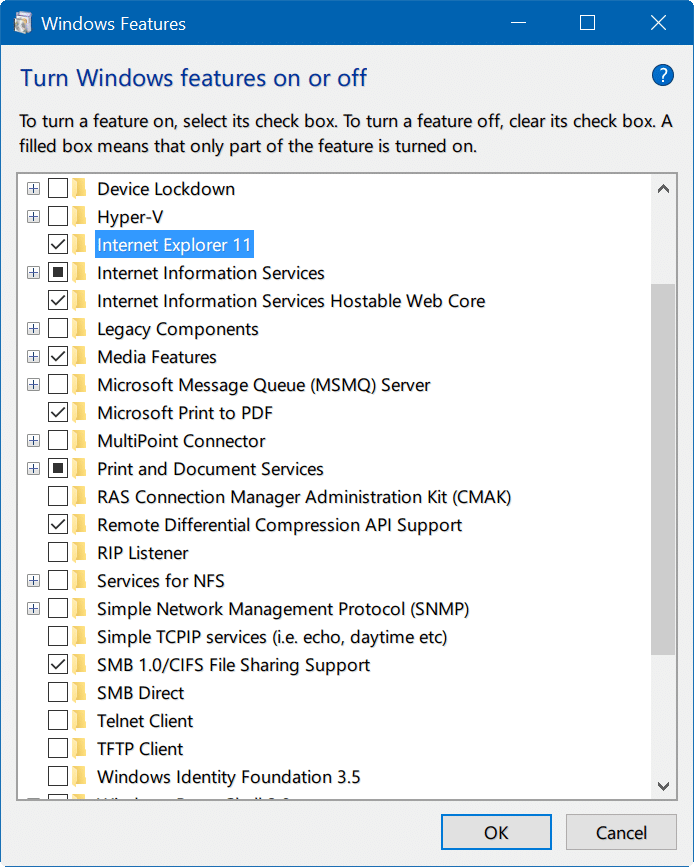Image resolution: width=694 pixels, height=867 pixels.
Task: Click the folder icon beside SMB Direct
Action: pos(80,692)
